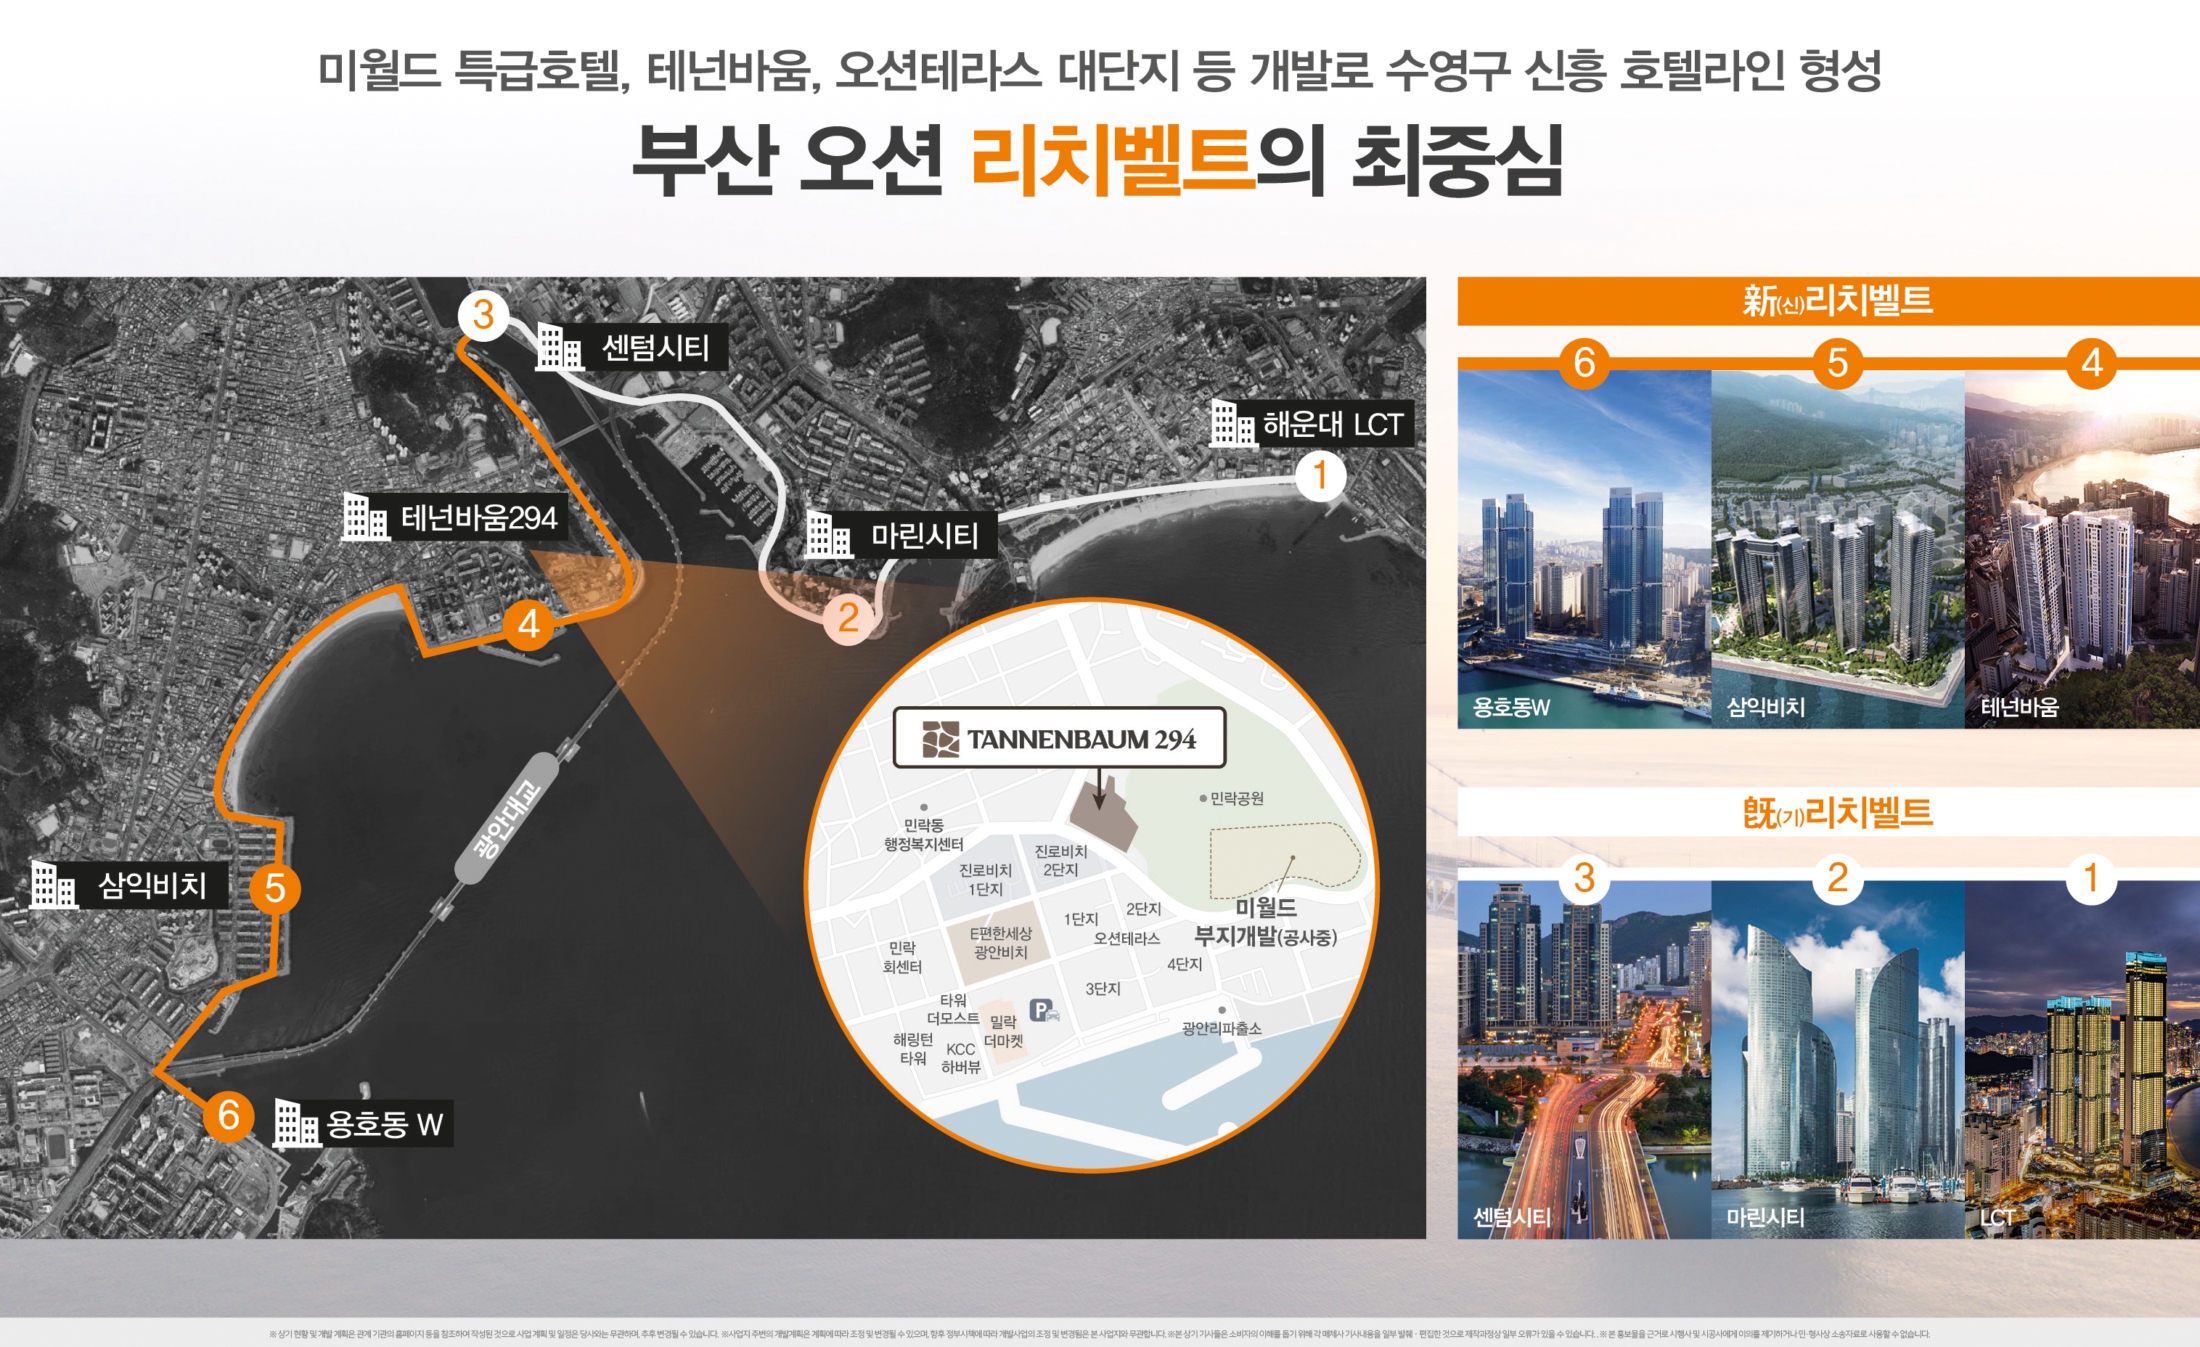Click the TANNENBAUM 294 logo emblem
The image size is (2200, 1347).
[940, 739]
